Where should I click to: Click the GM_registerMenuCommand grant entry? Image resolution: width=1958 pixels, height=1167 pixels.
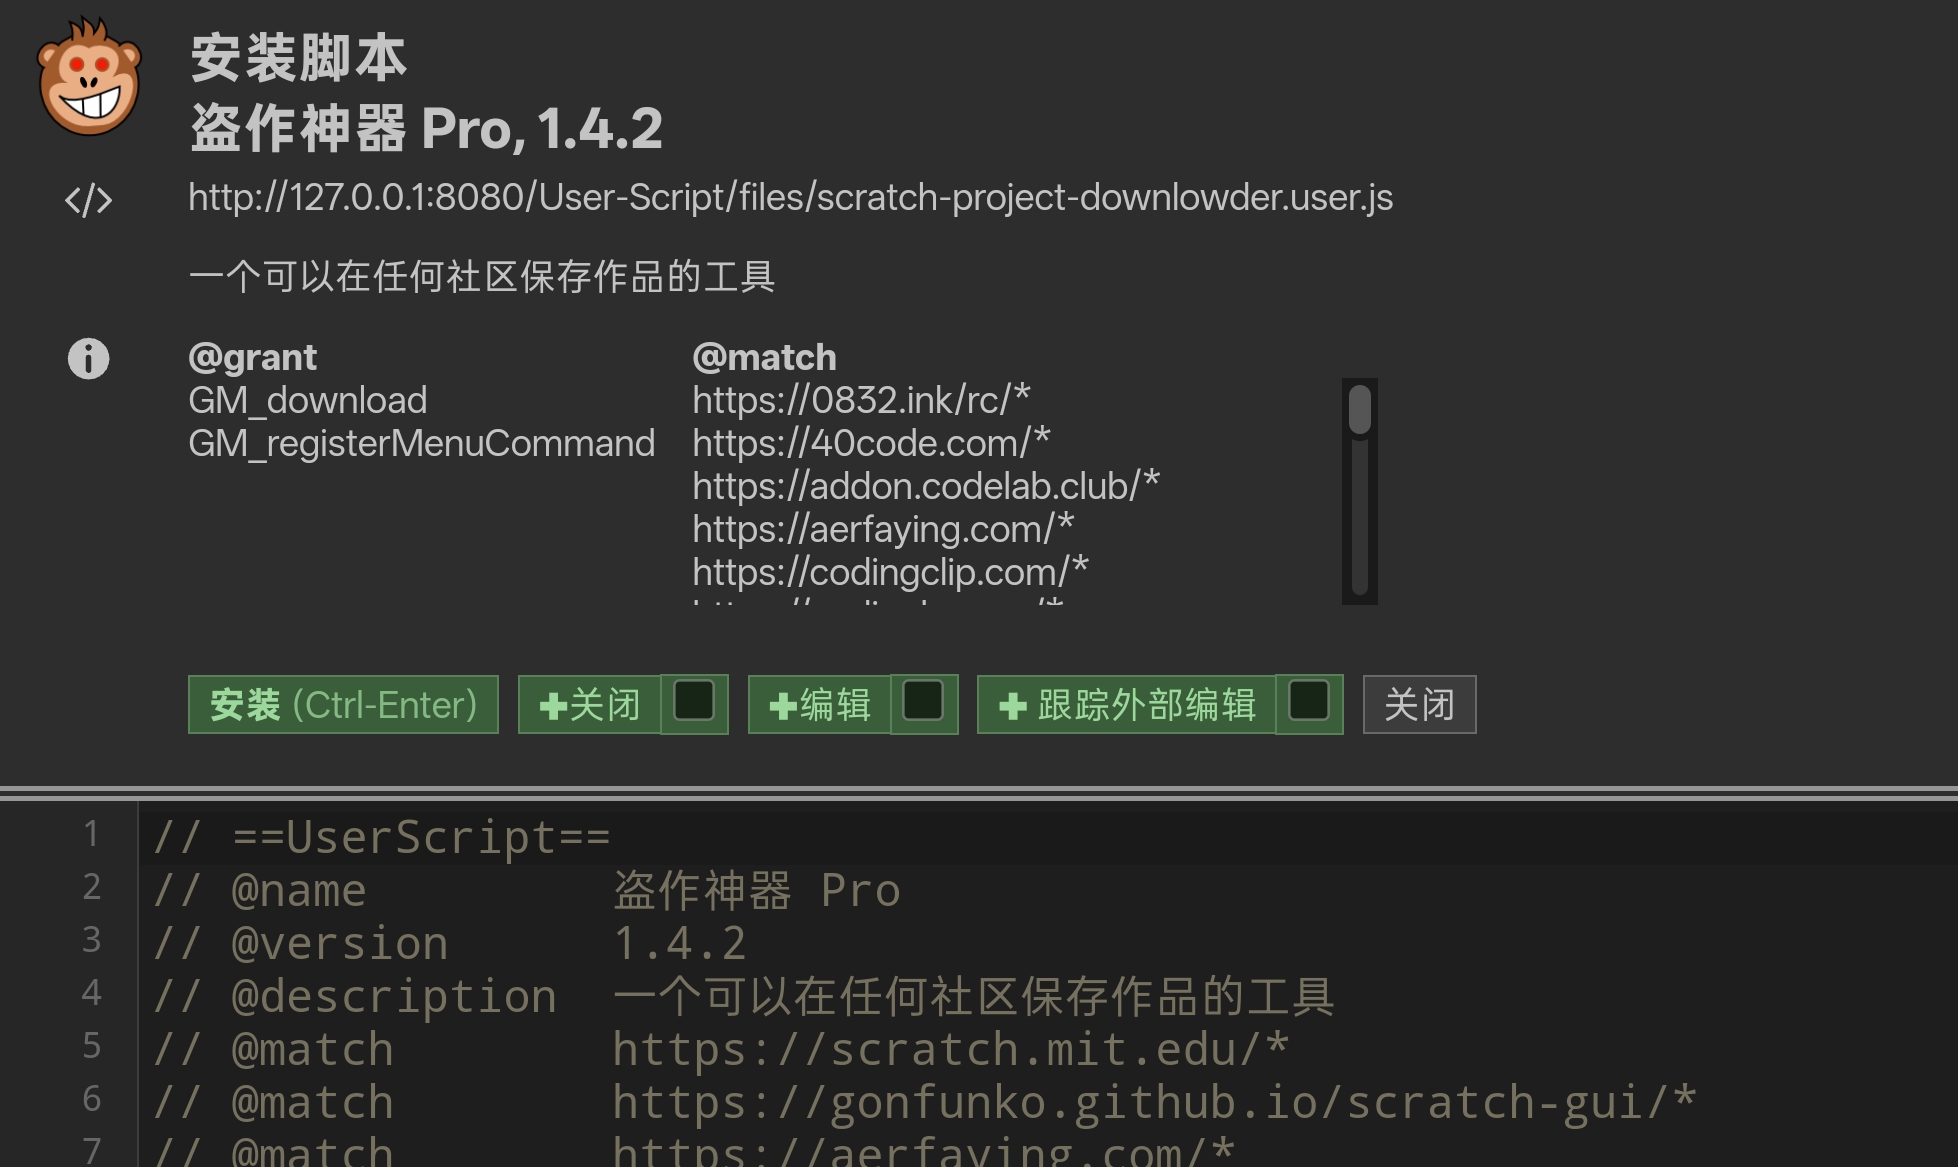click(x=421, y=443)
